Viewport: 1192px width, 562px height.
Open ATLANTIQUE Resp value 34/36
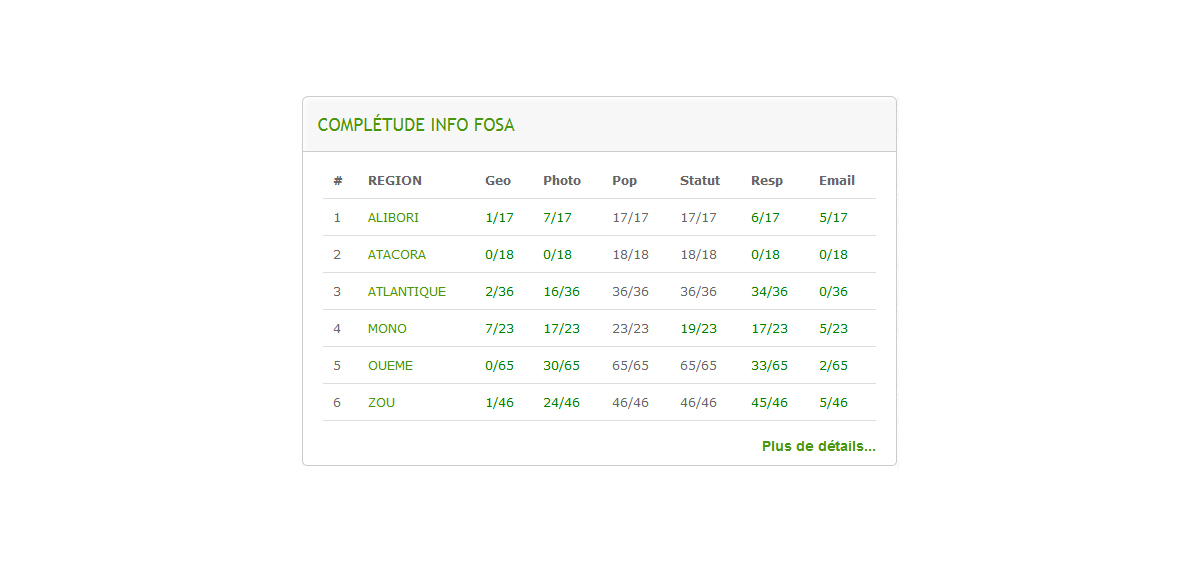pos(769,291)
